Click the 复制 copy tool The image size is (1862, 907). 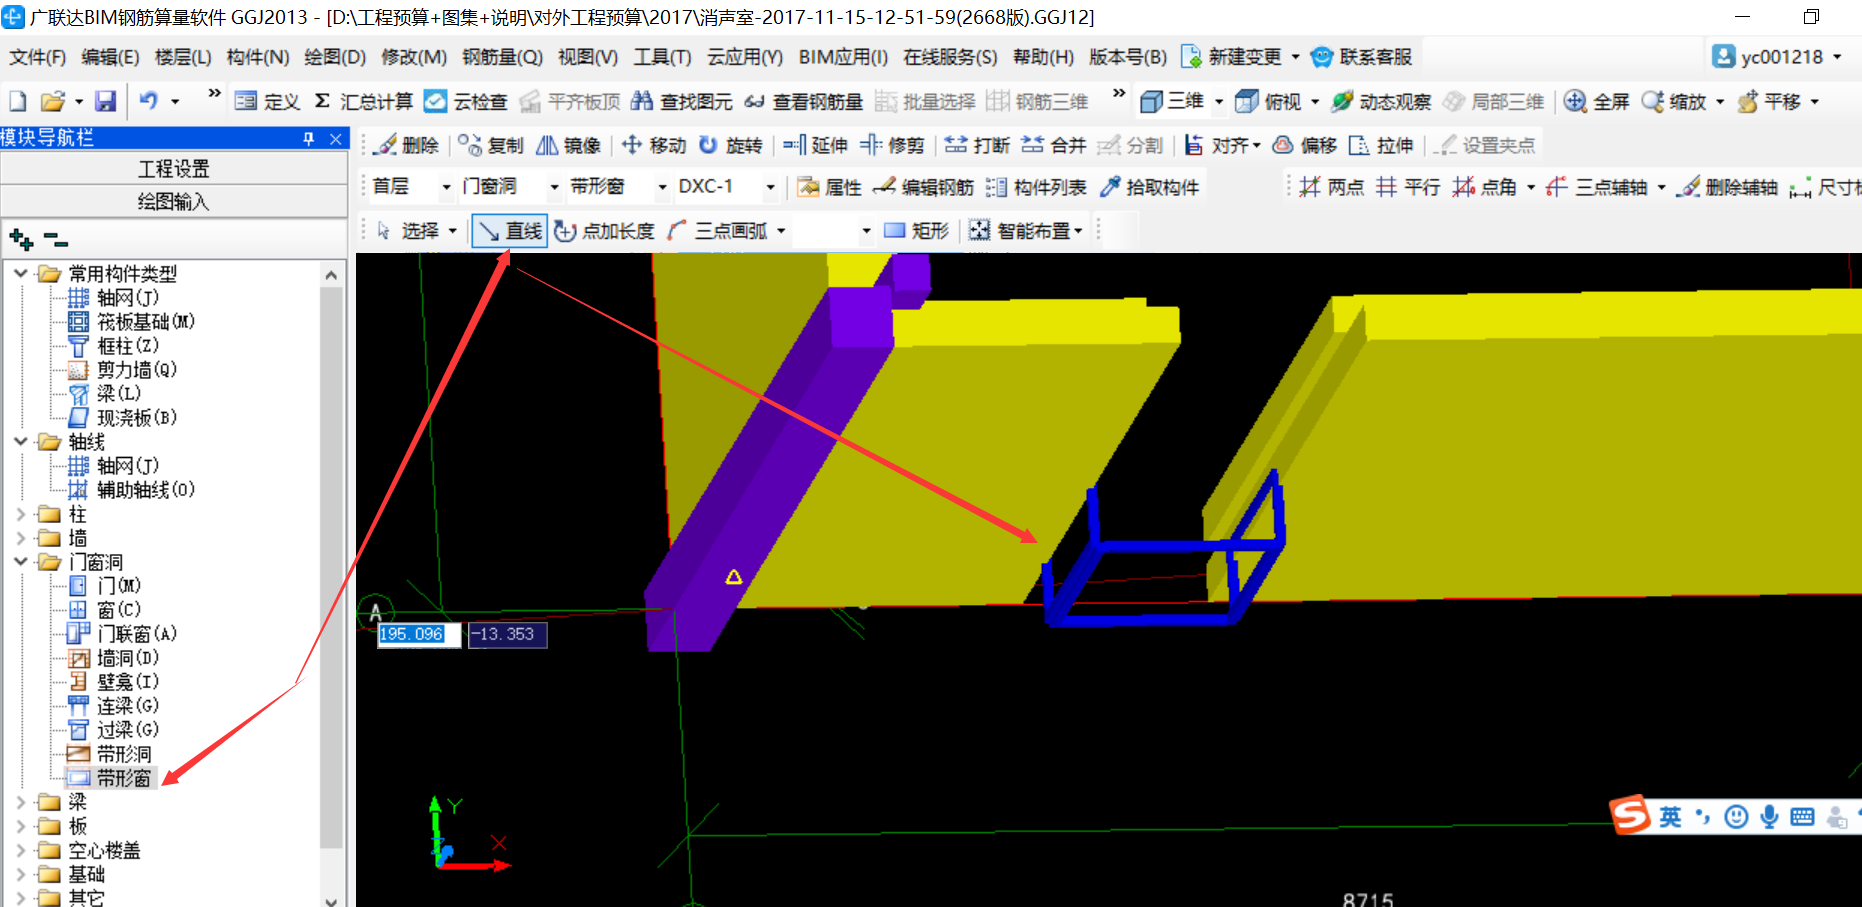coord(491,145)
